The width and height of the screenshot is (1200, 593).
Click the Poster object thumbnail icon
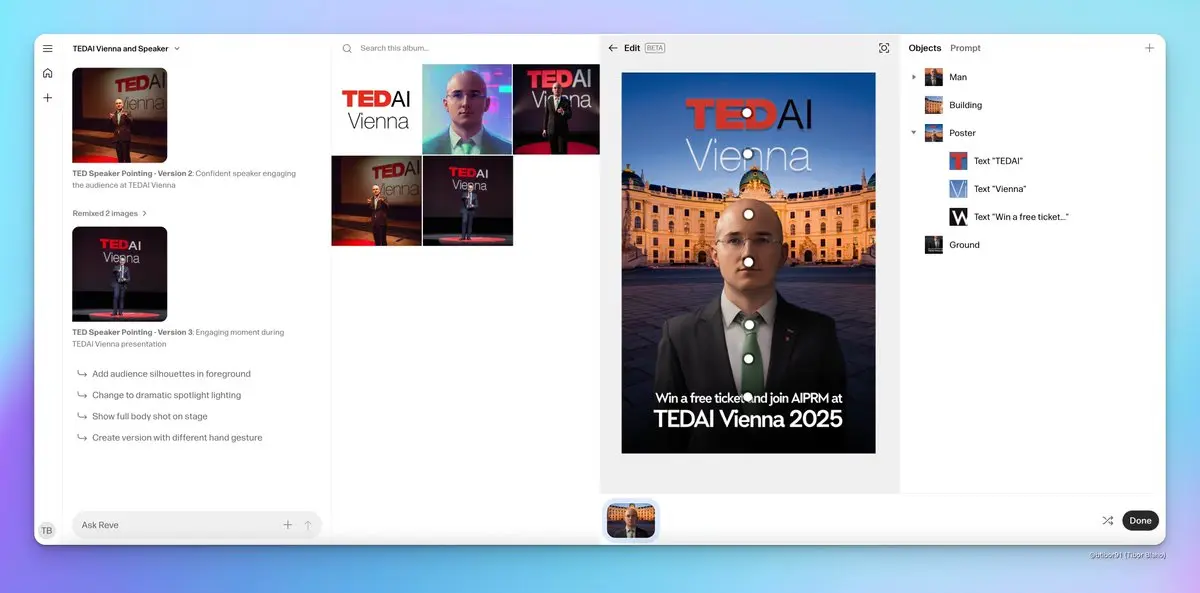(934, 133)
